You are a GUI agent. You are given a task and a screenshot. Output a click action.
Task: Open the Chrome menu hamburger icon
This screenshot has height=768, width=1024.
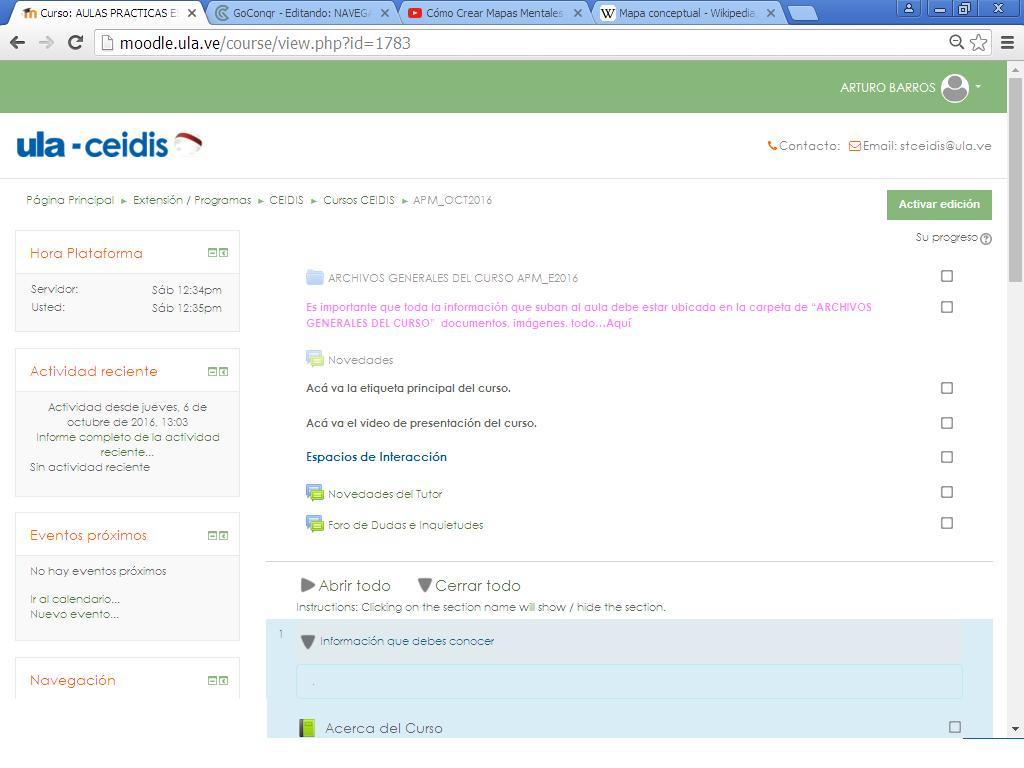pyautogui.click(x=1007, y=42)
